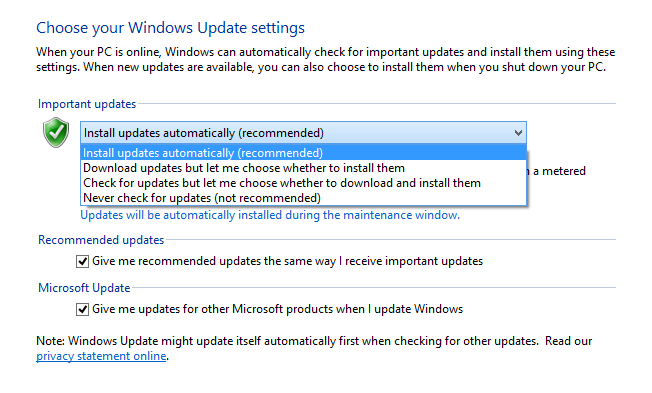Click the Give me recommended updates label
652x393 pixels.
(x=287, y=261)
